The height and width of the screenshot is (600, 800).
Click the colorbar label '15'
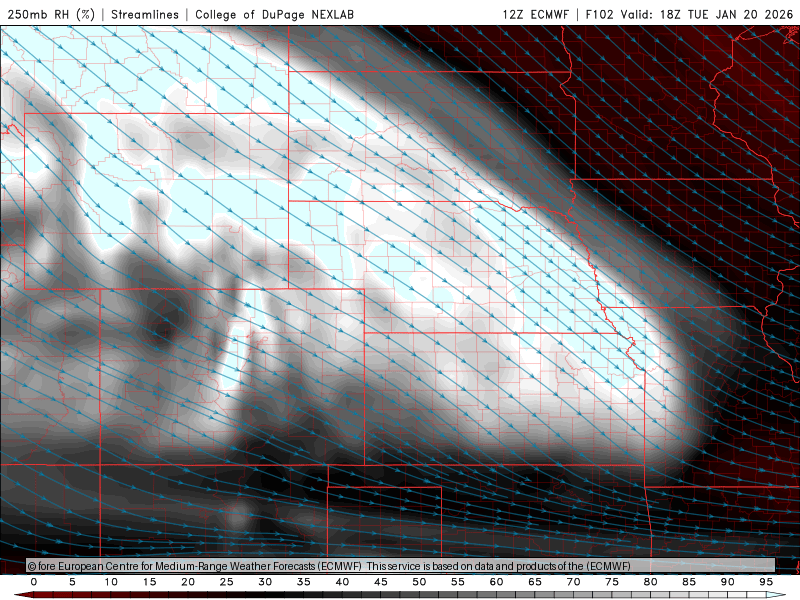149,582
